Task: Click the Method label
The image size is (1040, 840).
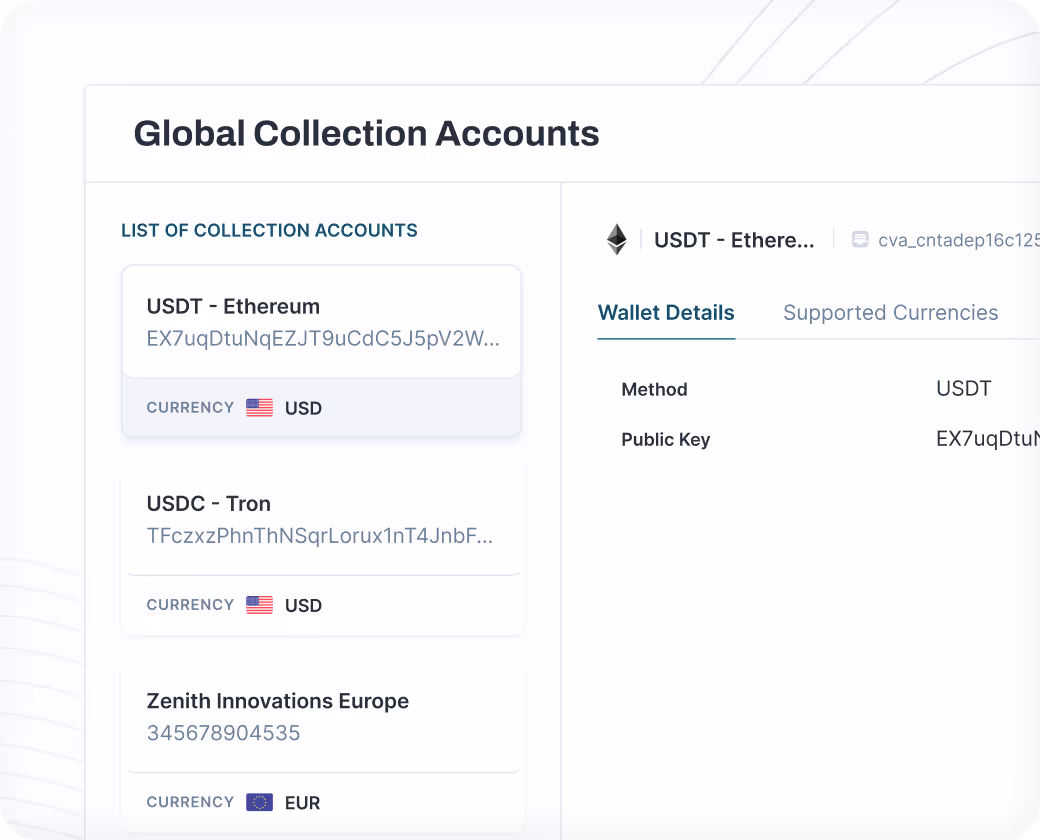Action: (654, 389)
